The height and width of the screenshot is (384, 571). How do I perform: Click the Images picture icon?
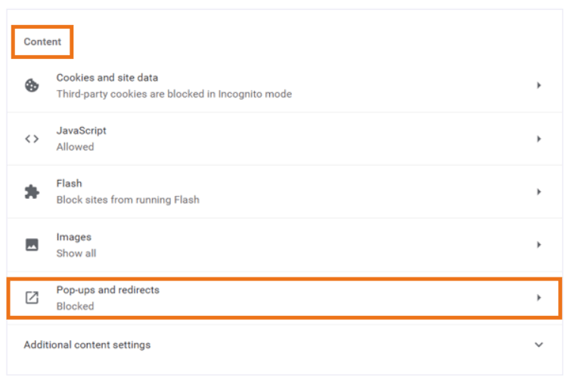pos(32,244)
